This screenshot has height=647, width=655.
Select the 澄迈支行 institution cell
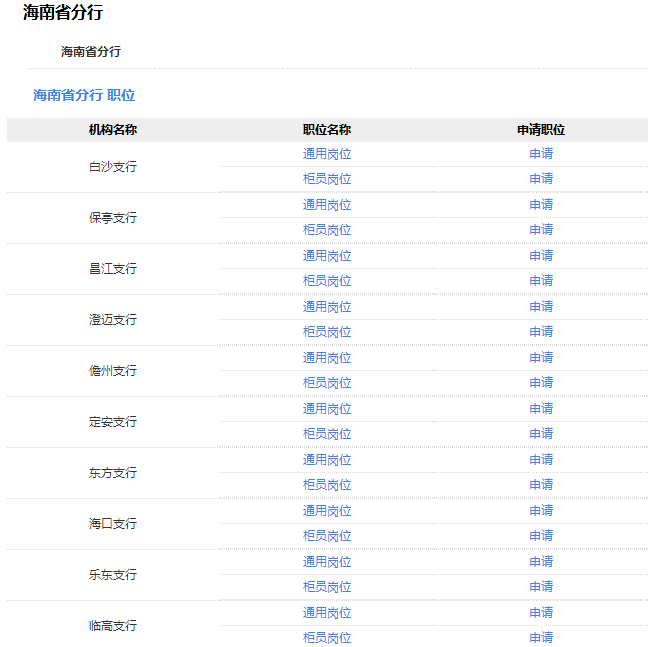[113, 320]
